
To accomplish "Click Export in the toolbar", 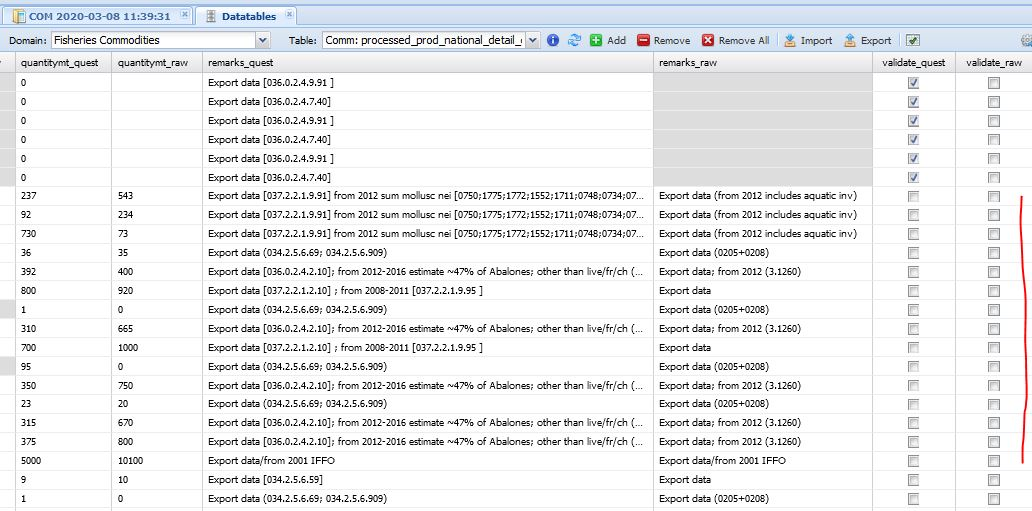I will [867, 40].
